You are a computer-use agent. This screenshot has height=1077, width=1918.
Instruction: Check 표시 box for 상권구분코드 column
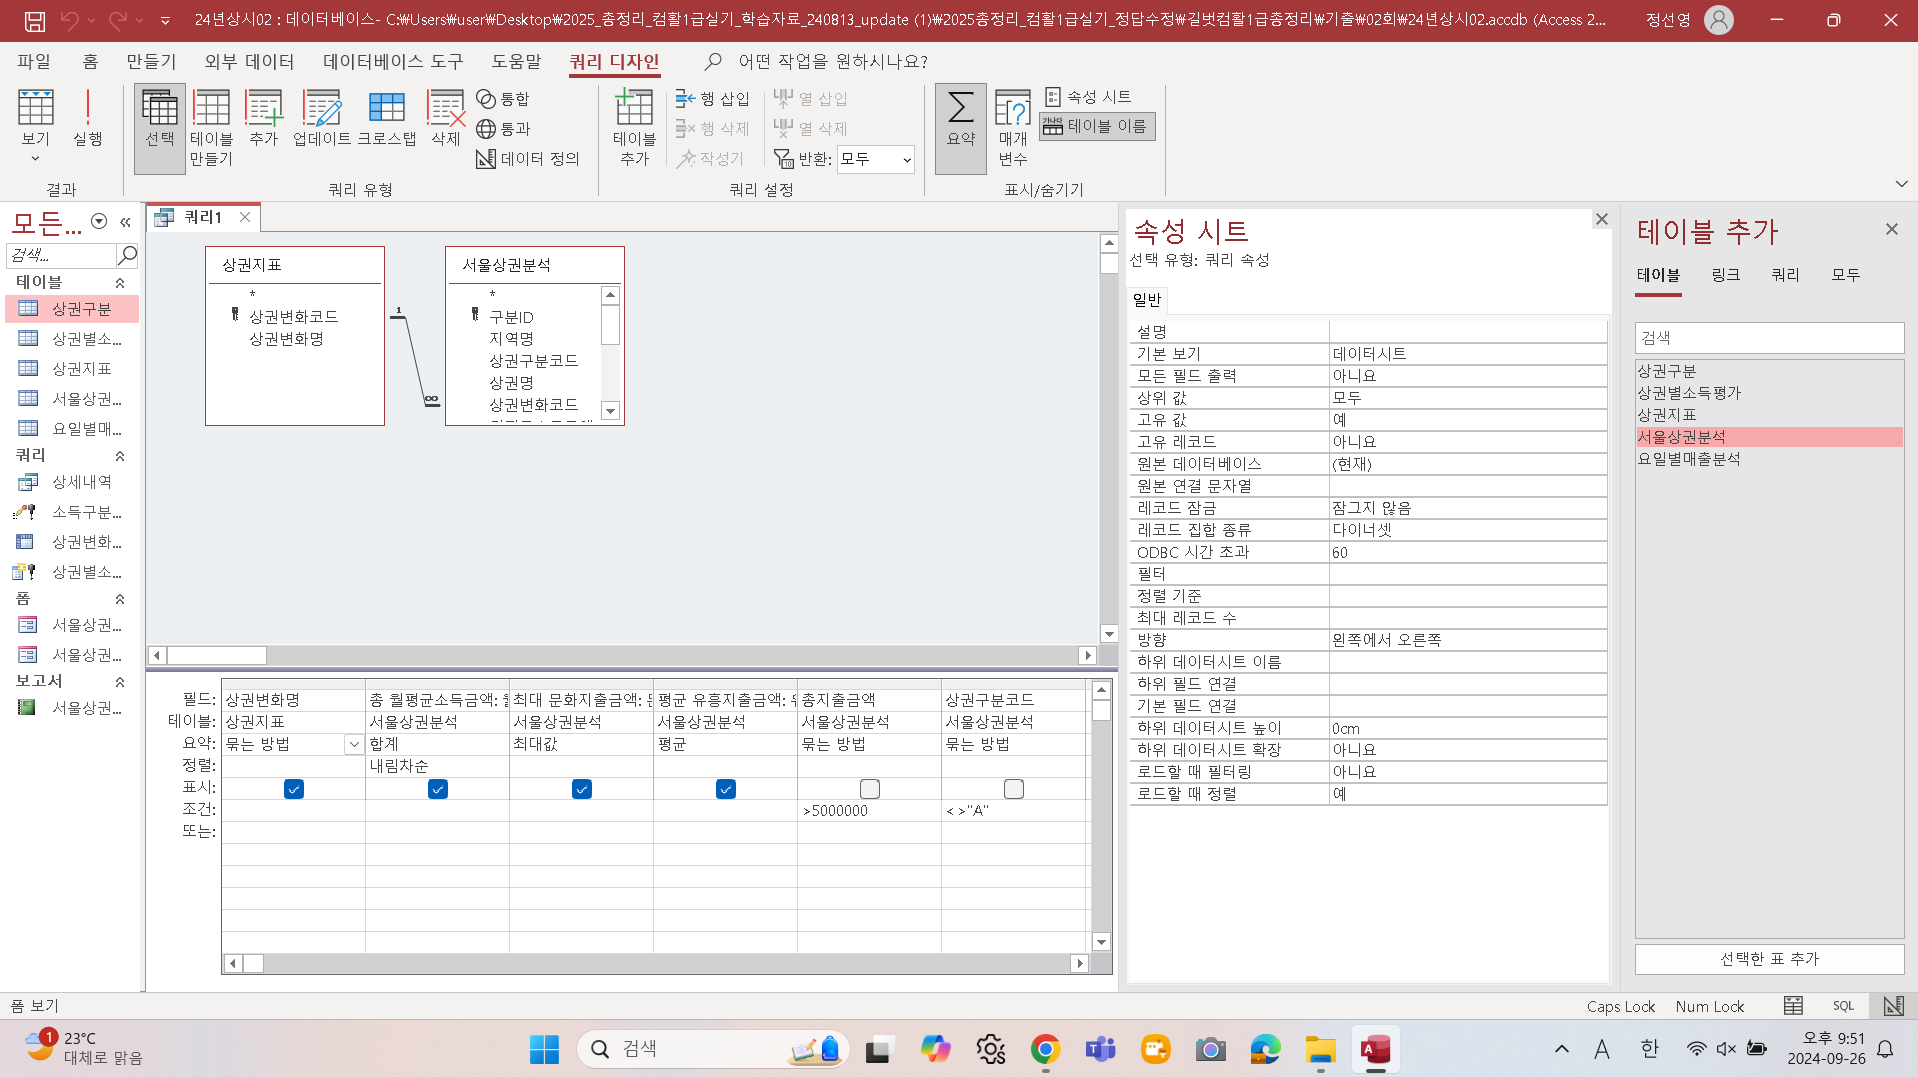point(1013,789)
